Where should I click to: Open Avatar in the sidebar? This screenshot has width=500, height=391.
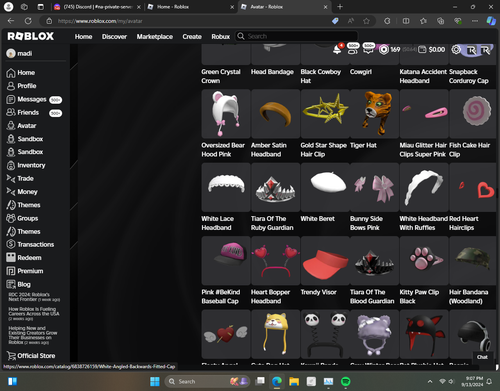[x=21, y=126]
